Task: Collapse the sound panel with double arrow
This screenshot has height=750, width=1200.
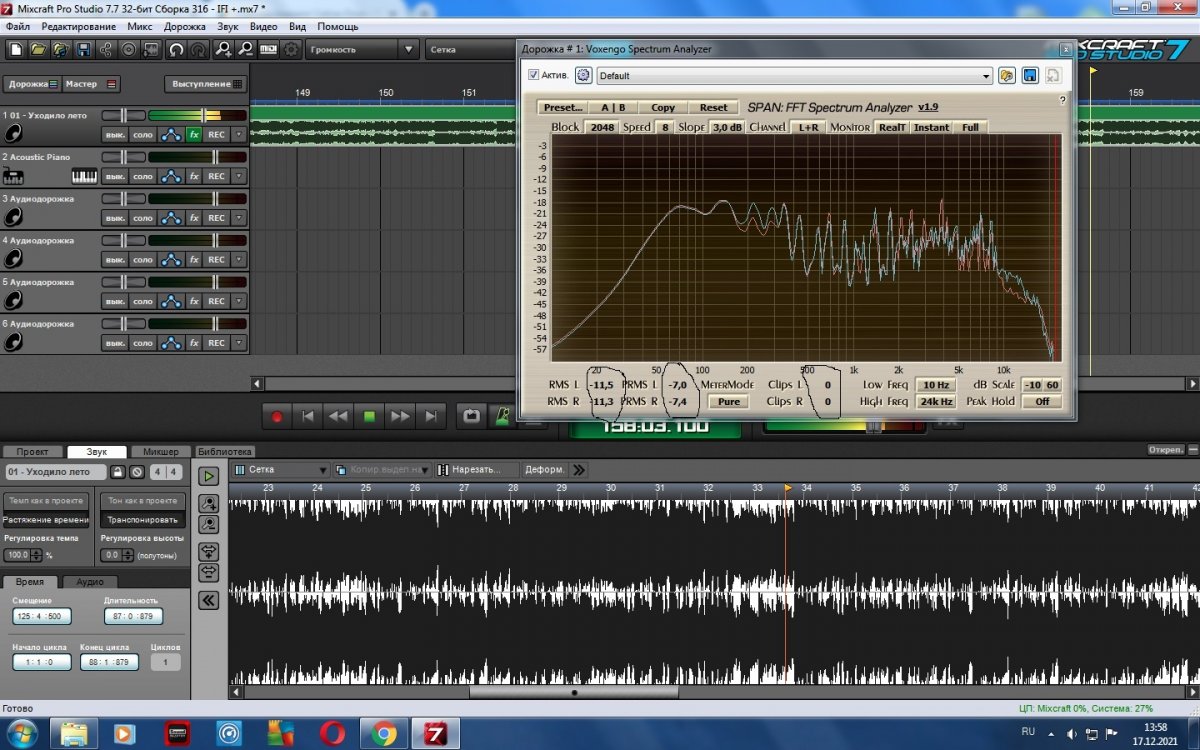Action: (x=209, y=600)
